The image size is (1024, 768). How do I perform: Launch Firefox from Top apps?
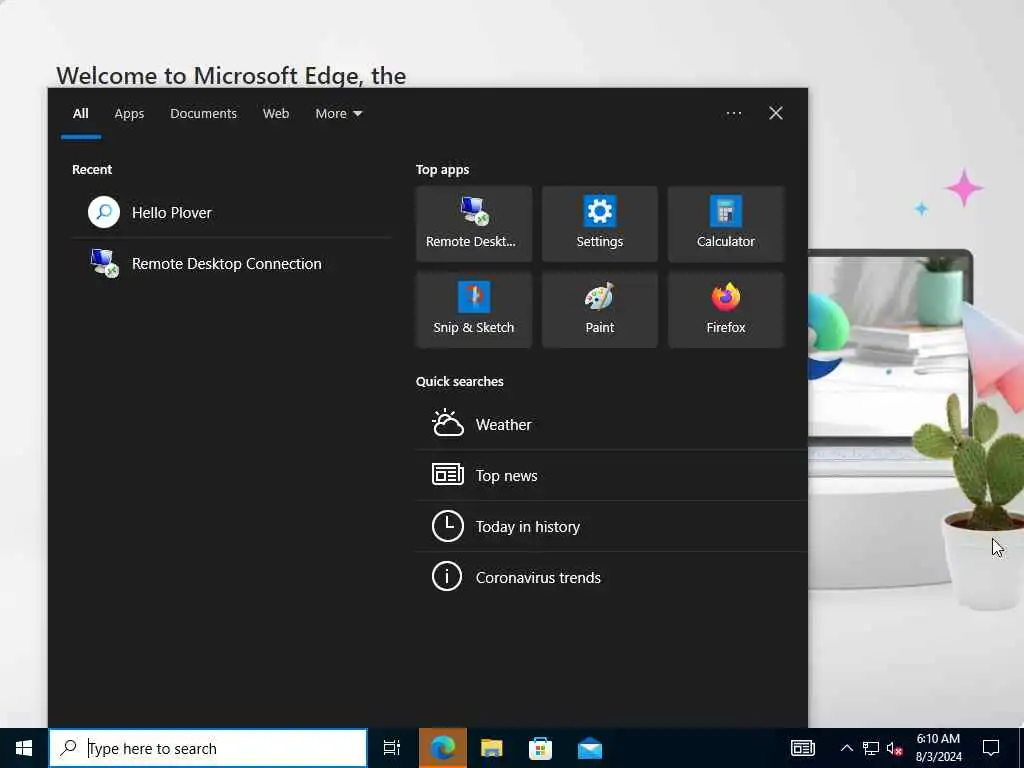click(x=726, y=310)
